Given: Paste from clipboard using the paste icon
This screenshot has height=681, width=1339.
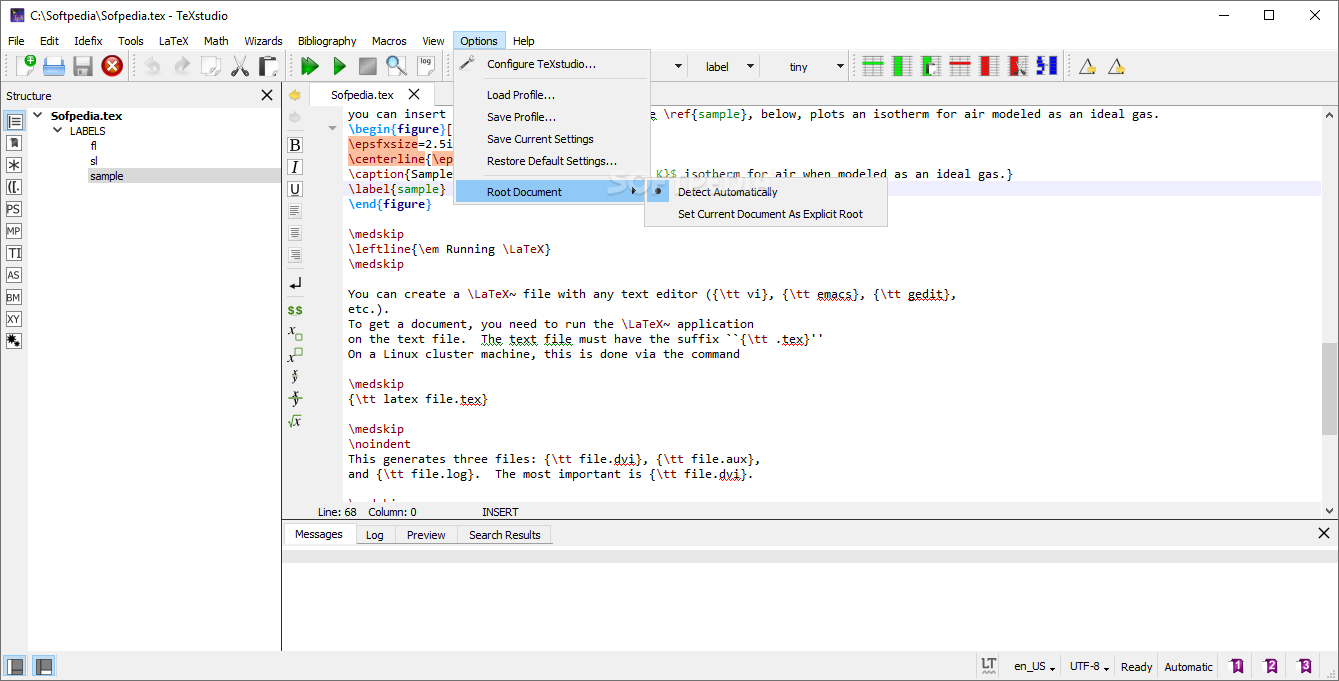Looking at the screenshot, I should pos(268,66).
